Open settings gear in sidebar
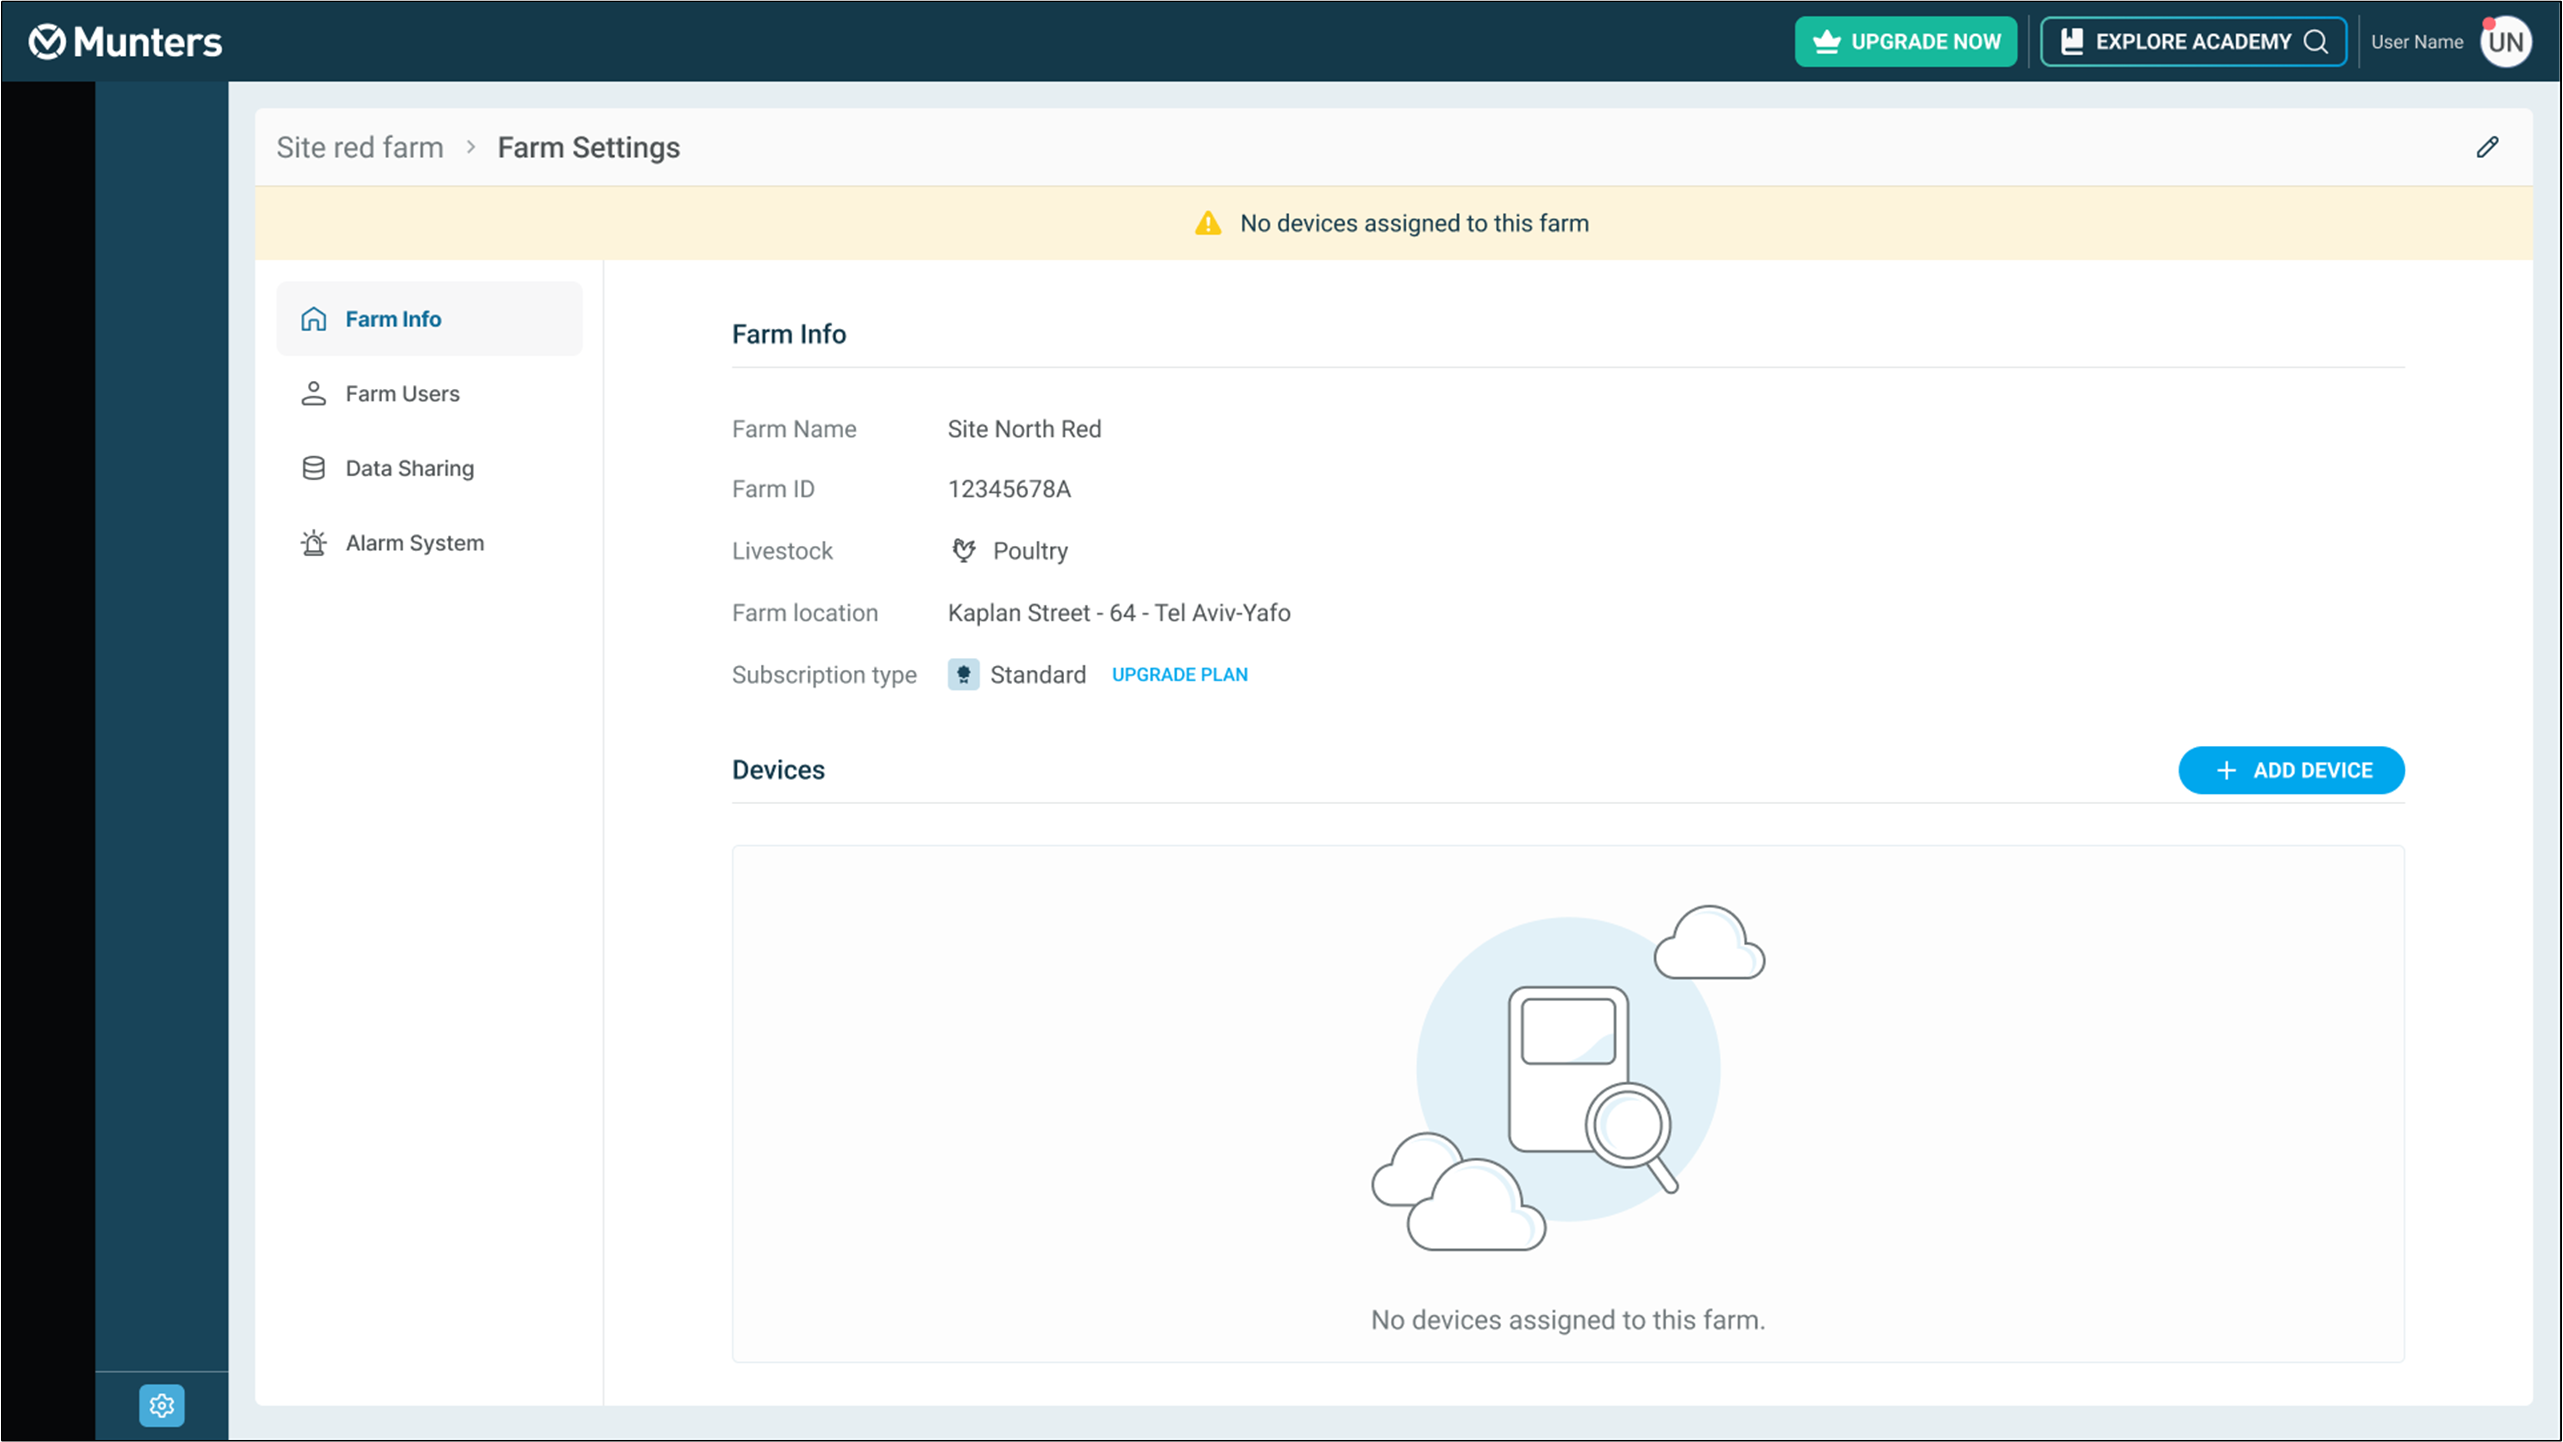The width and height of the screenshot is (2563, 1442). coord(161,1405)
